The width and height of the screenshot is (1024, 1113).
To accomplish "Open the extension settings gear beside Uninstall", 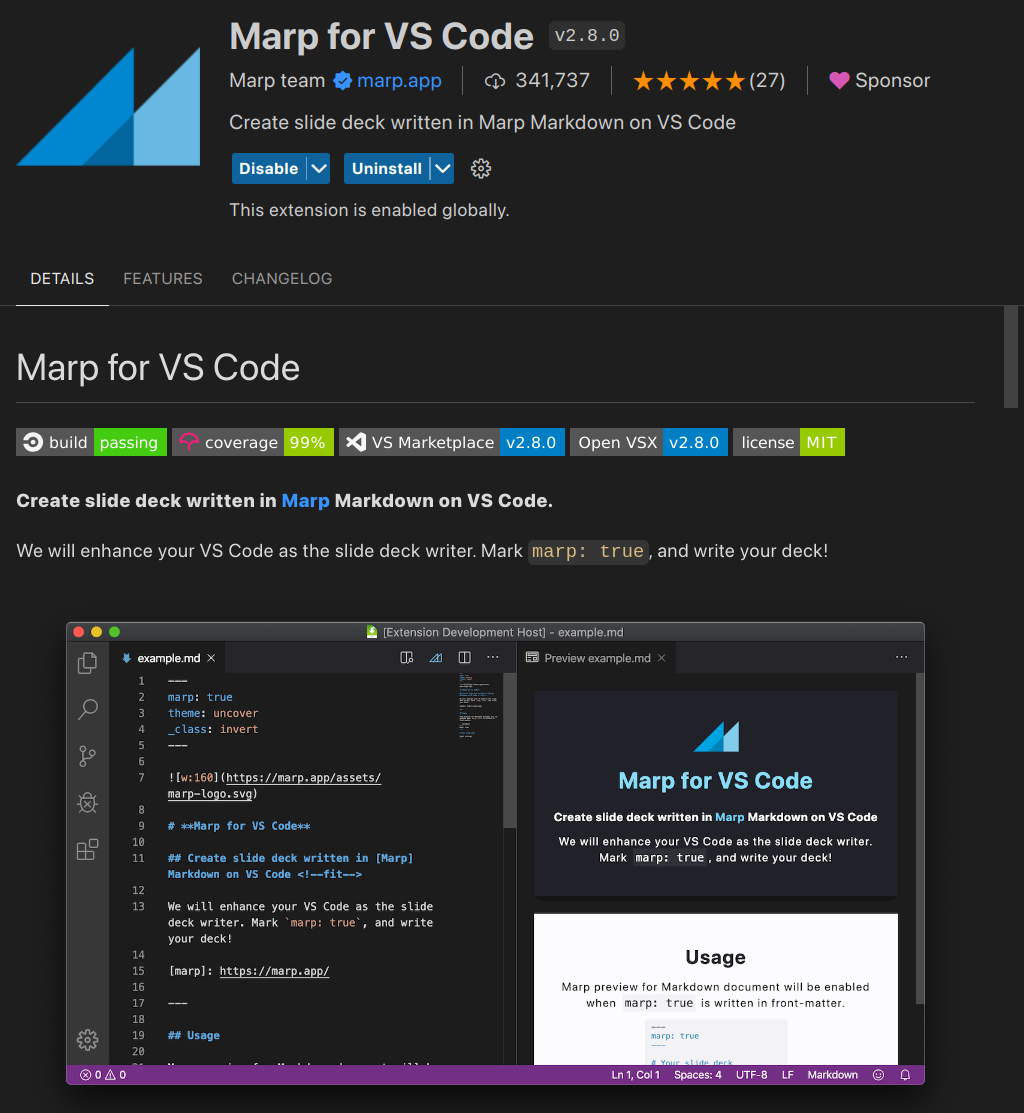I will 481,168.
